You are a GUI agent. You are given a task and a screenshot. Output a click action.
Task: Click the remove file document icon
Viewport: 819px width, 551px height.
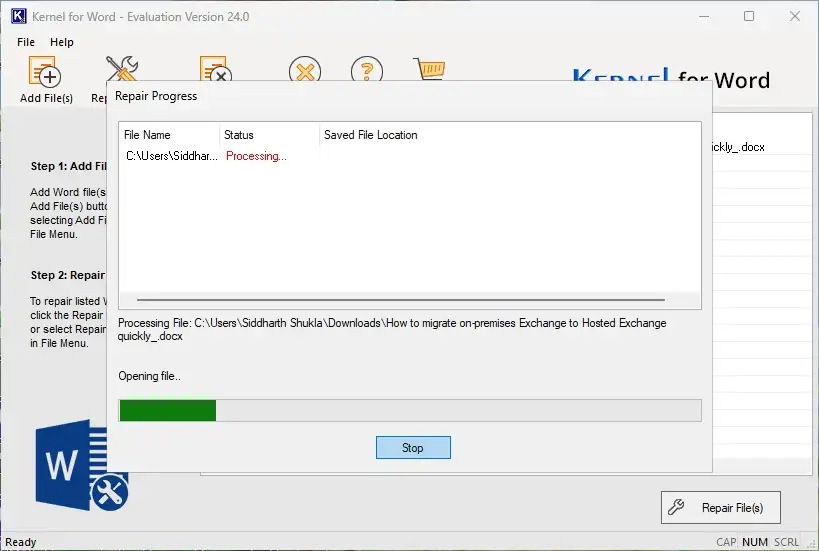coord(215,68)
